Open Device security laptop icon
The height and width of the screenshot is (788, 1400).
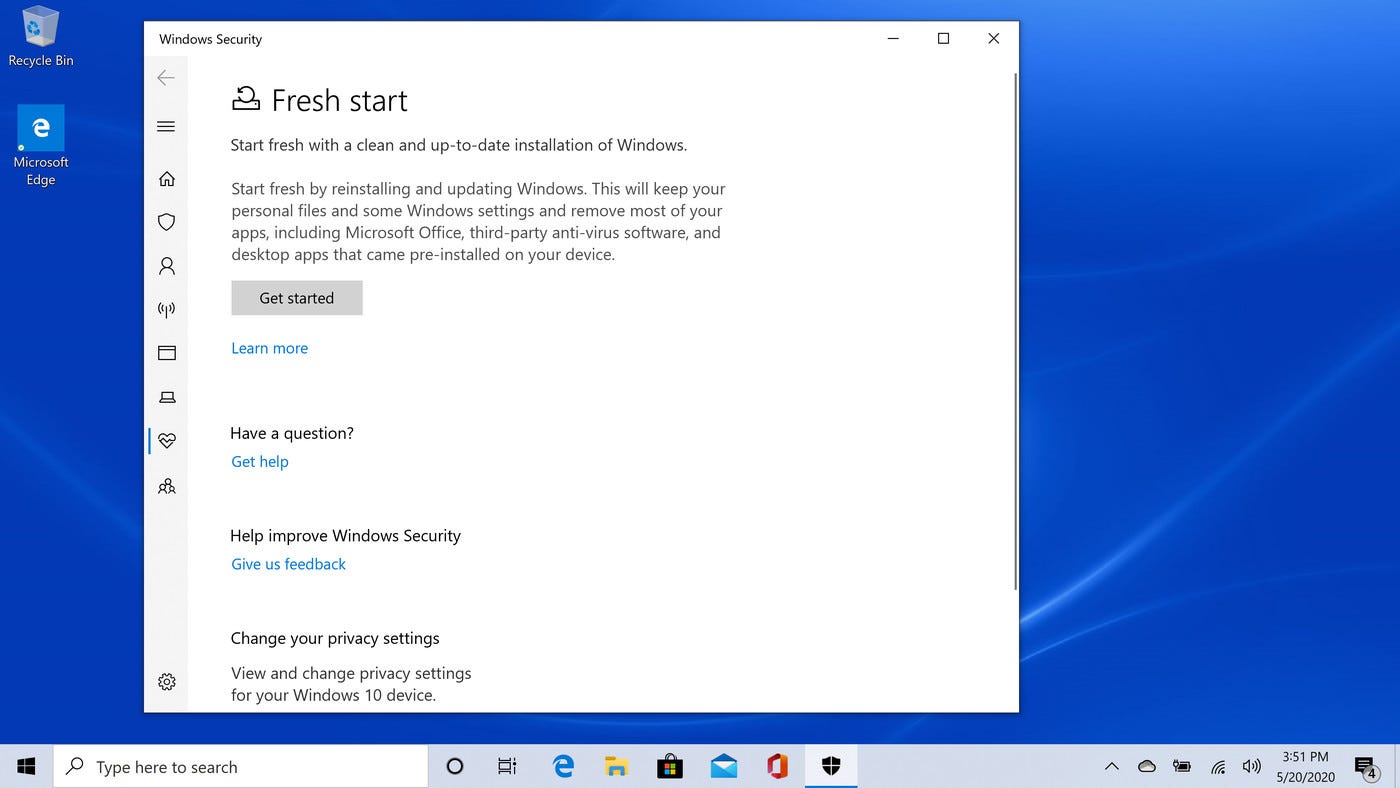[x=167, y=397]
